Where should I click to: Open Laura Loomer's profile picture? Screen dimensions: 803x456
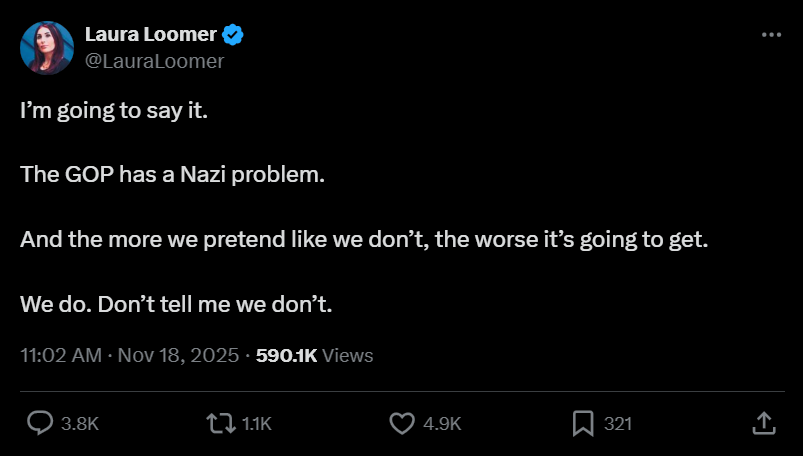pyautogui.click(x=47, y=47)
